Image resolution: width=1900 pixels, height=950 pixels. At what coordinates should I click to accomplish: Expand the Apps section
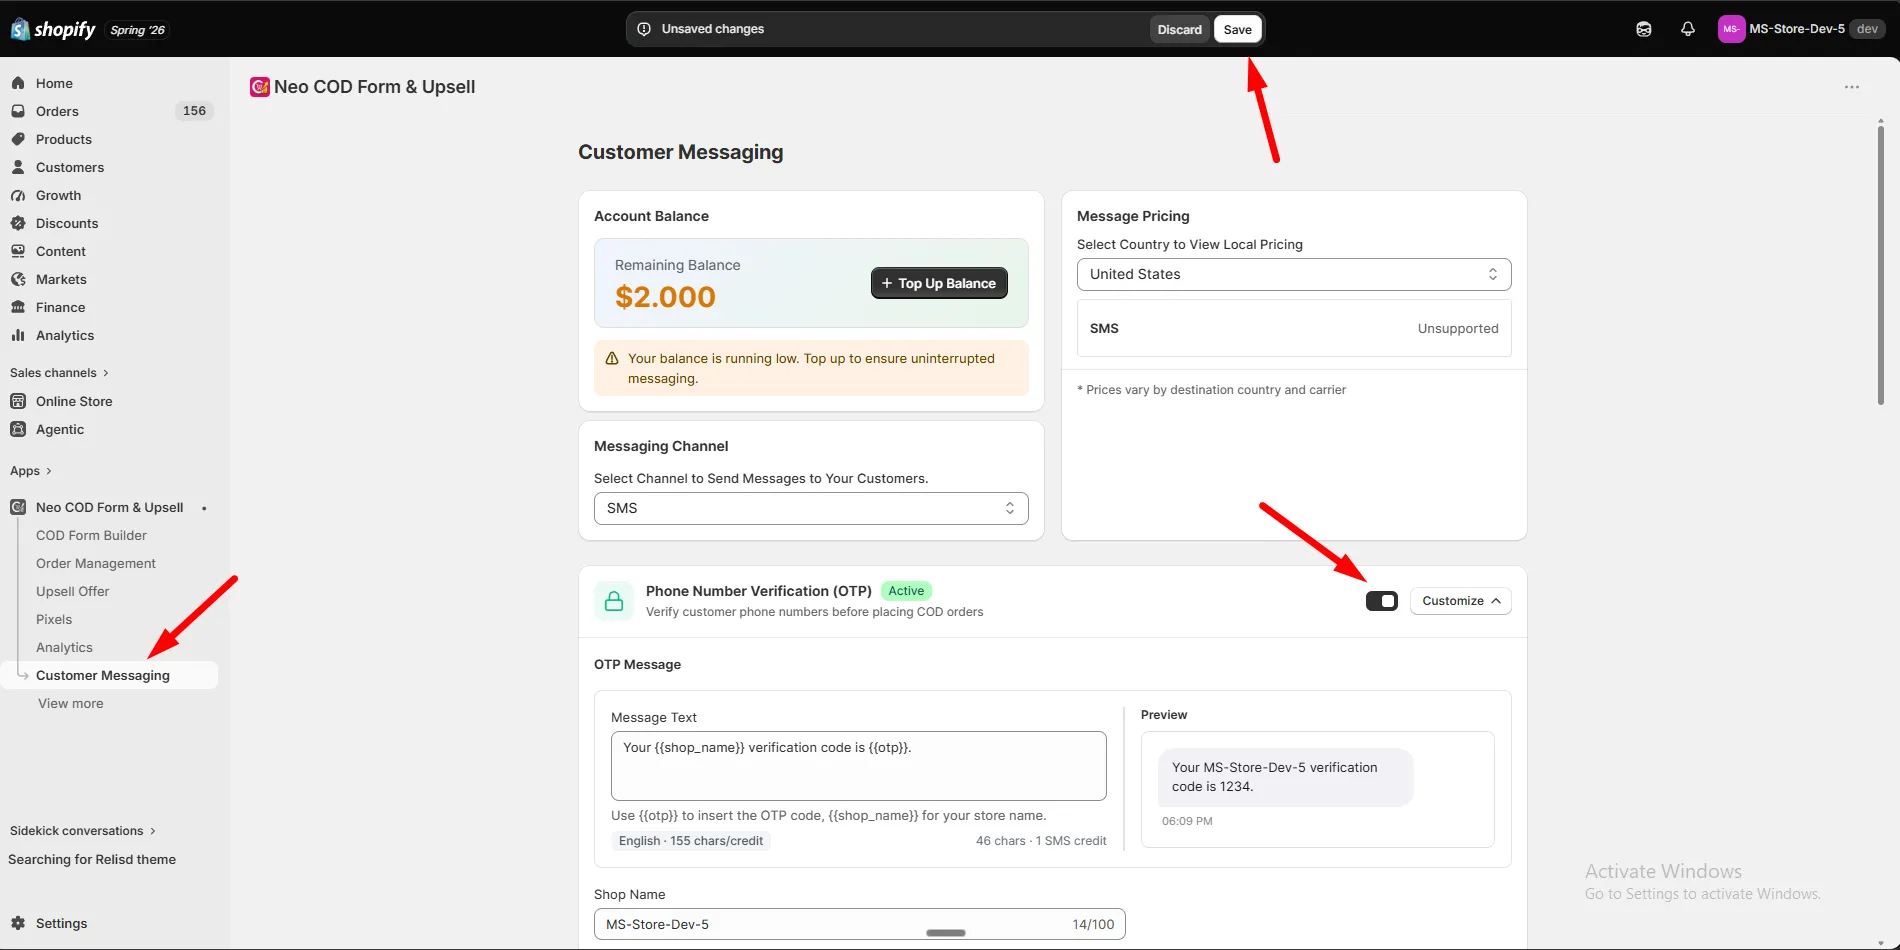31,471
